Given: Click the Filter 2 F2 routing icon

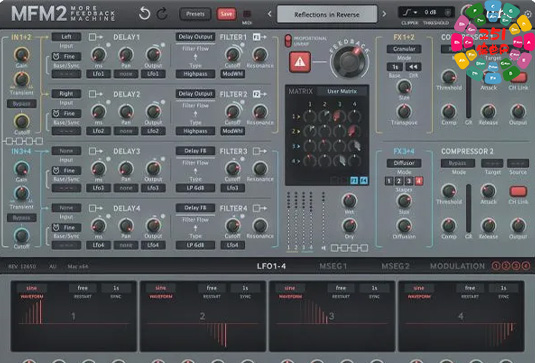Looking at the screenshot, I should pos(260,94).
